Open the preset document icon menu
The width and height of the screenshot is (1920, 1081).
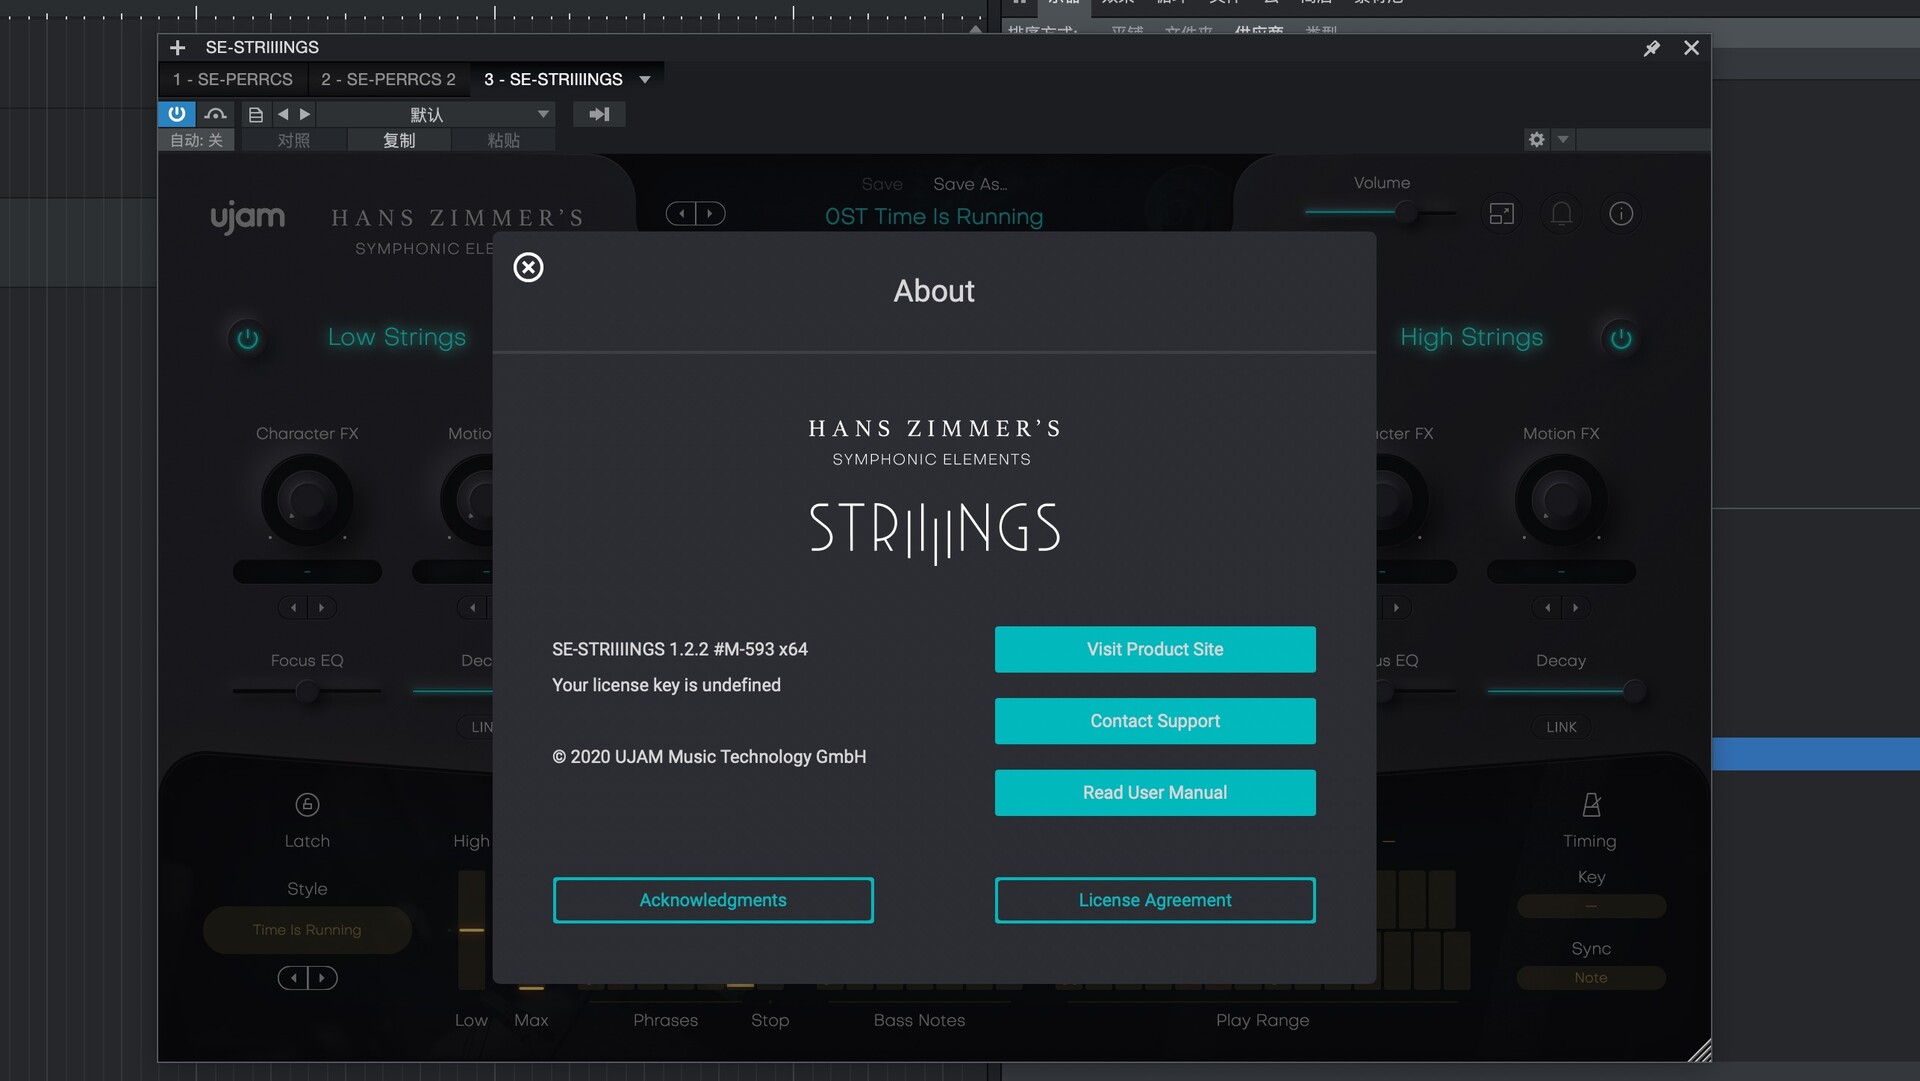coord(256,114)
